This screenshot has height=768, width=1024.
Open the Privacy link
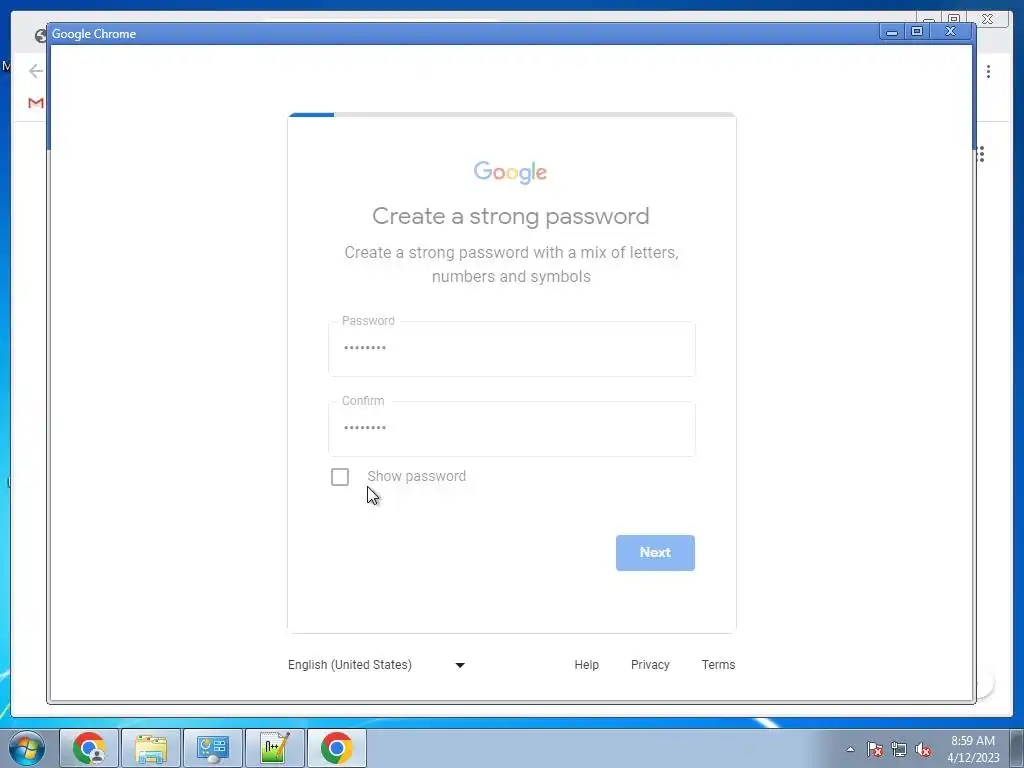[x=650, y=665]
